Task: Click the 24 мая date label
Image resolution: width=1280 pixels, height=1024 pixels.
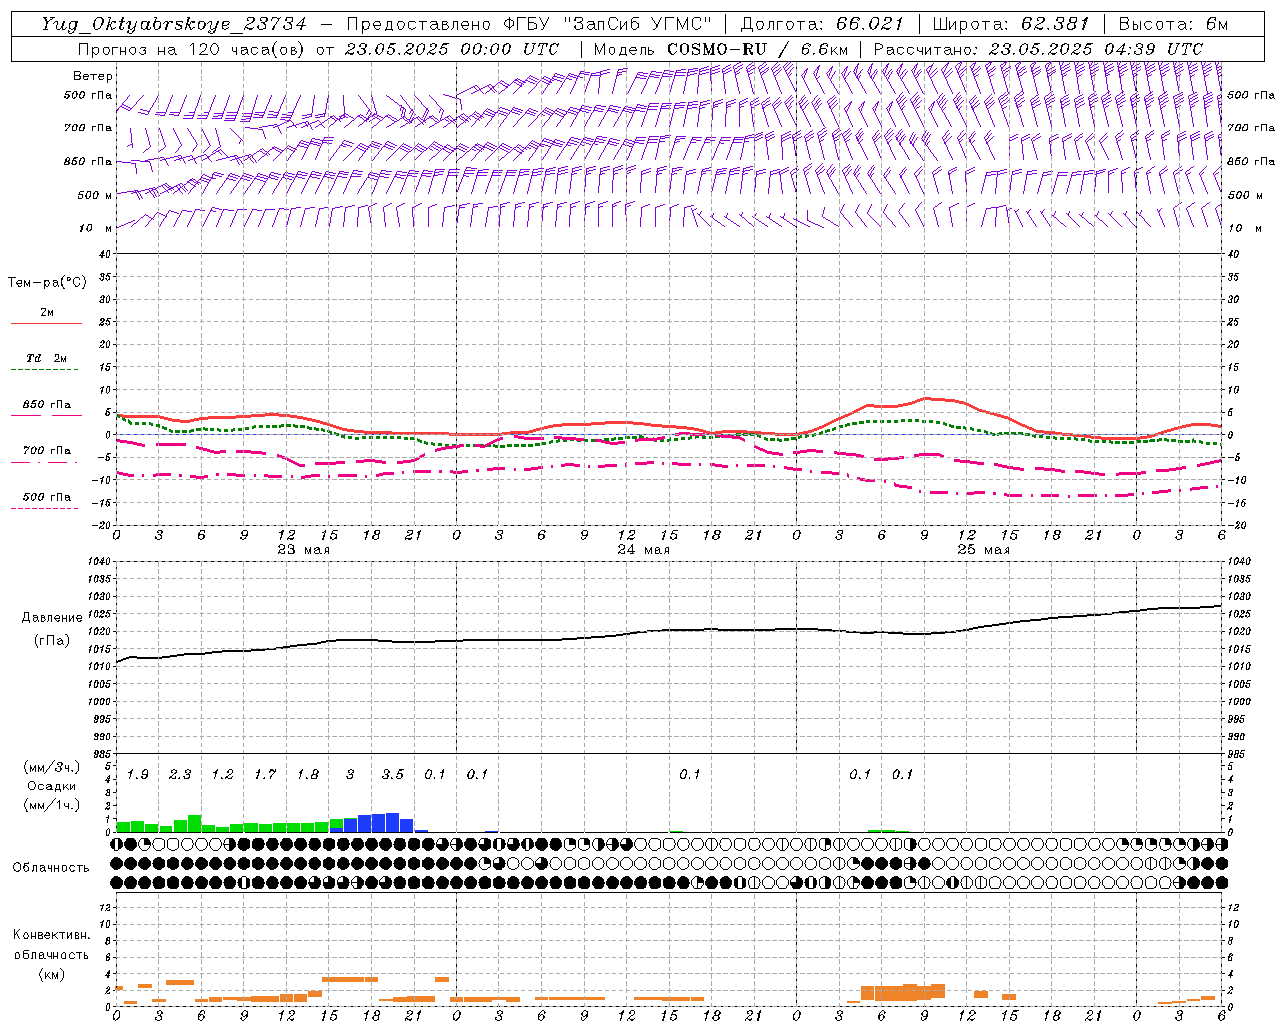Action: [x=643, y=550]
